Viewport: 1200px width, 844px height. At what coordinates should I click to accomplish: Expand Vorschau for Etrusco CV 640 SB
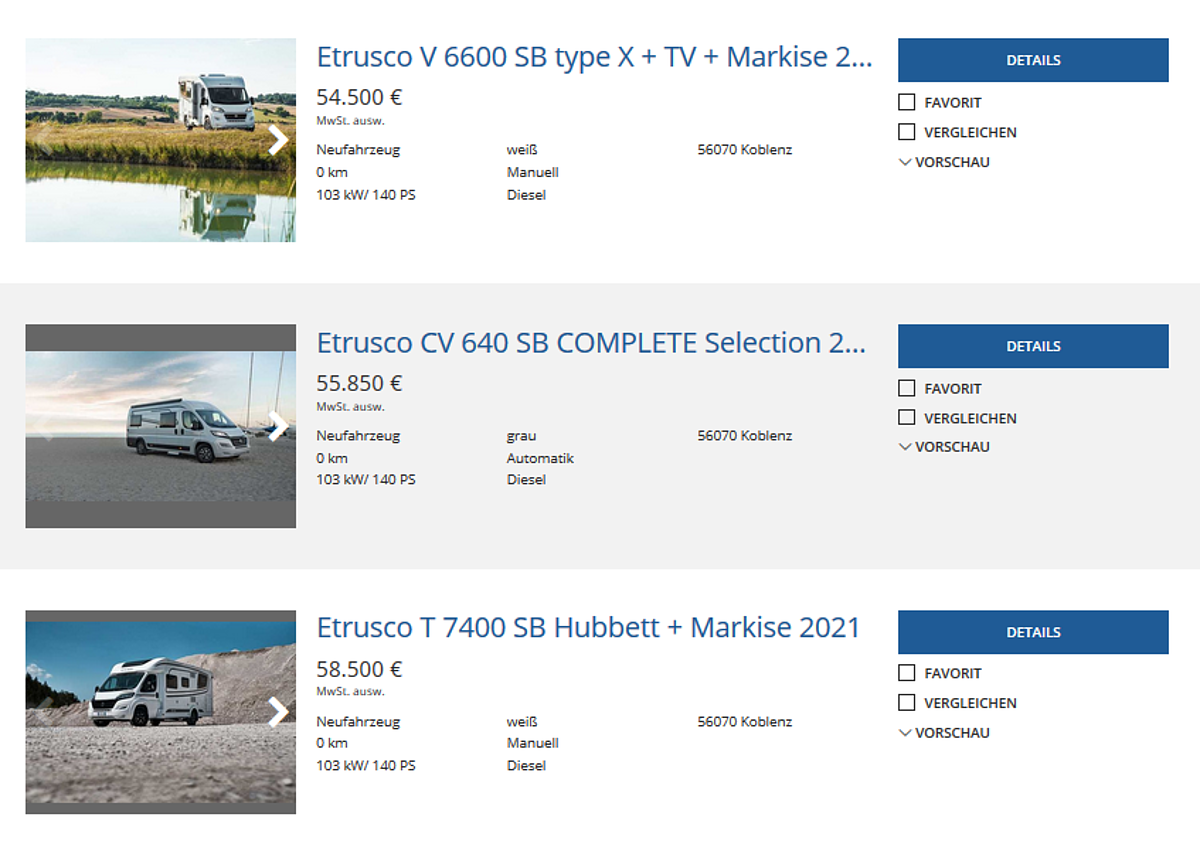click(944, 447)
